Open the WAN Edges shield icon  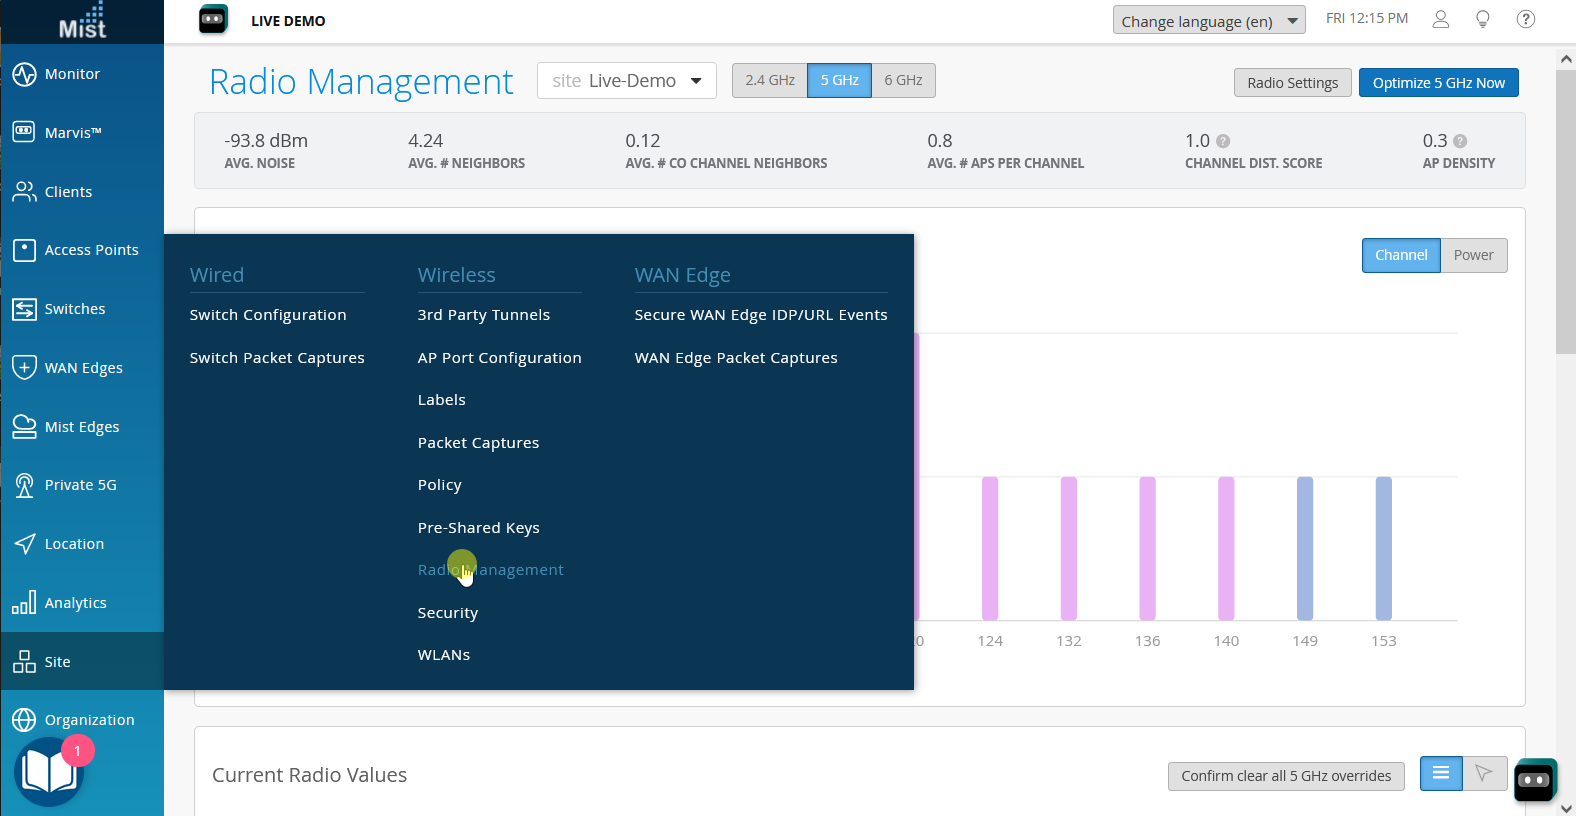click(x=24, y=368)
